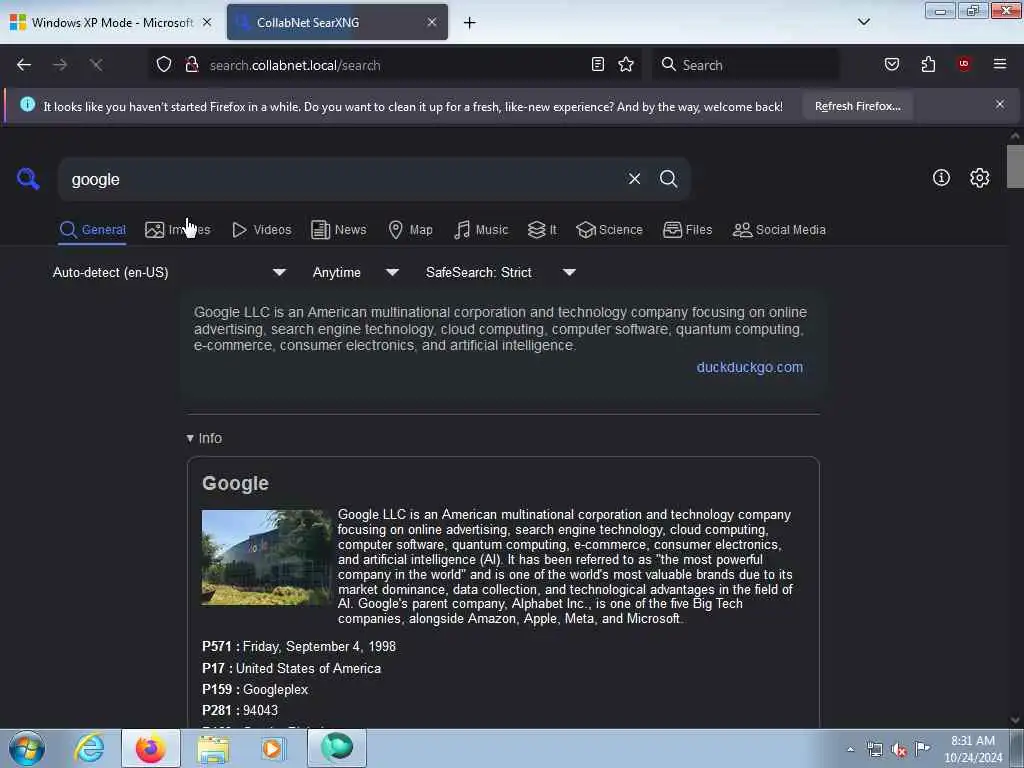Open the extensions puzzle icon
The height and width of the screenshot is (768, 1024).
tap(928, 64)
